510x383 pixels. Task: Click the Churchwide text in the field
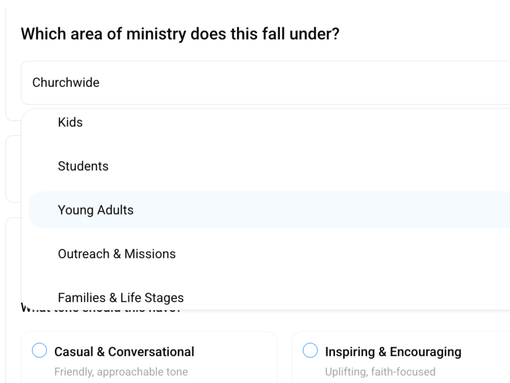click(x=66, y=82)
